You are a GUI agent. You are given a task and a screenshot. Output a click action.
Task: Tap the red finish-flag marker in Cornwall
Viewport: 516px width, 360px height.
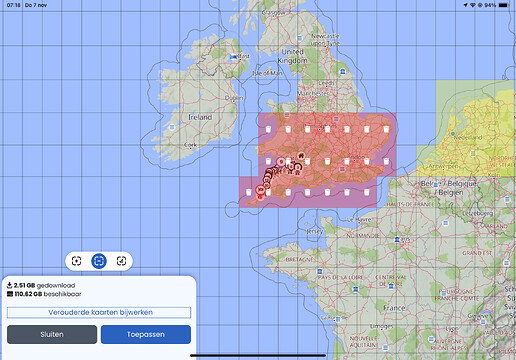[260, 190]
